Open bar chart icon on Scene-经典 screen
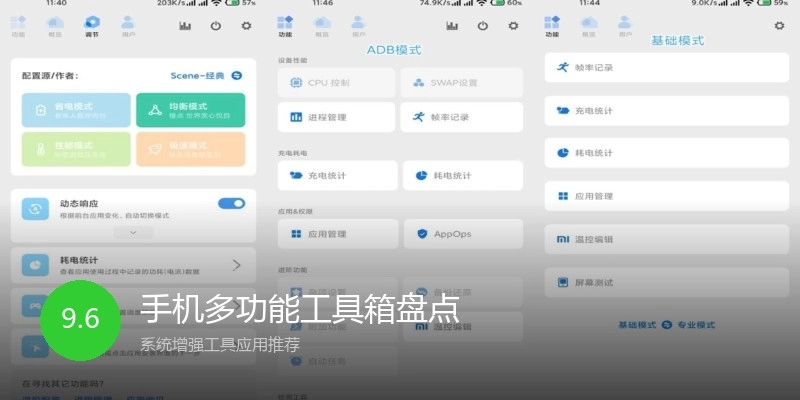This screenshot has height=400, width=800. (x=185, y=26)
